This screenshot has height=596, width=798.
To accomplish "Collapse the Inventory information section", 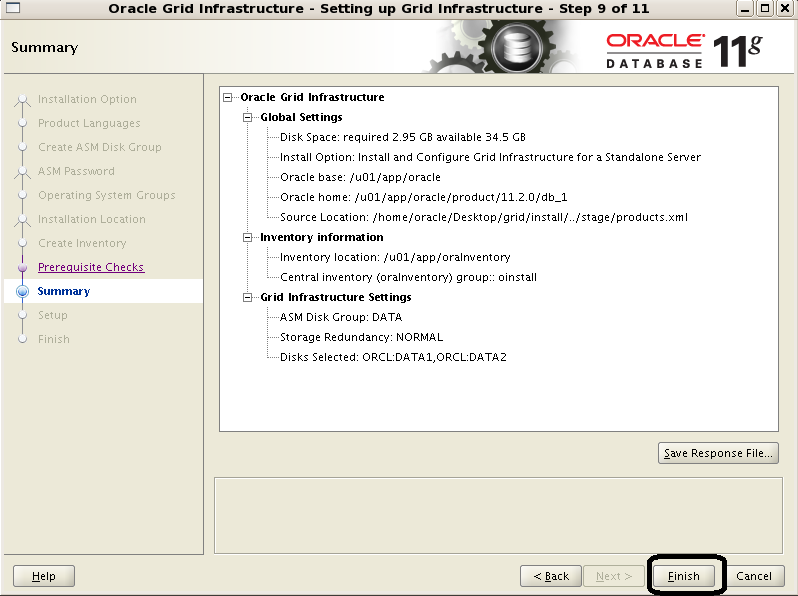I will (x=249, y=238).
